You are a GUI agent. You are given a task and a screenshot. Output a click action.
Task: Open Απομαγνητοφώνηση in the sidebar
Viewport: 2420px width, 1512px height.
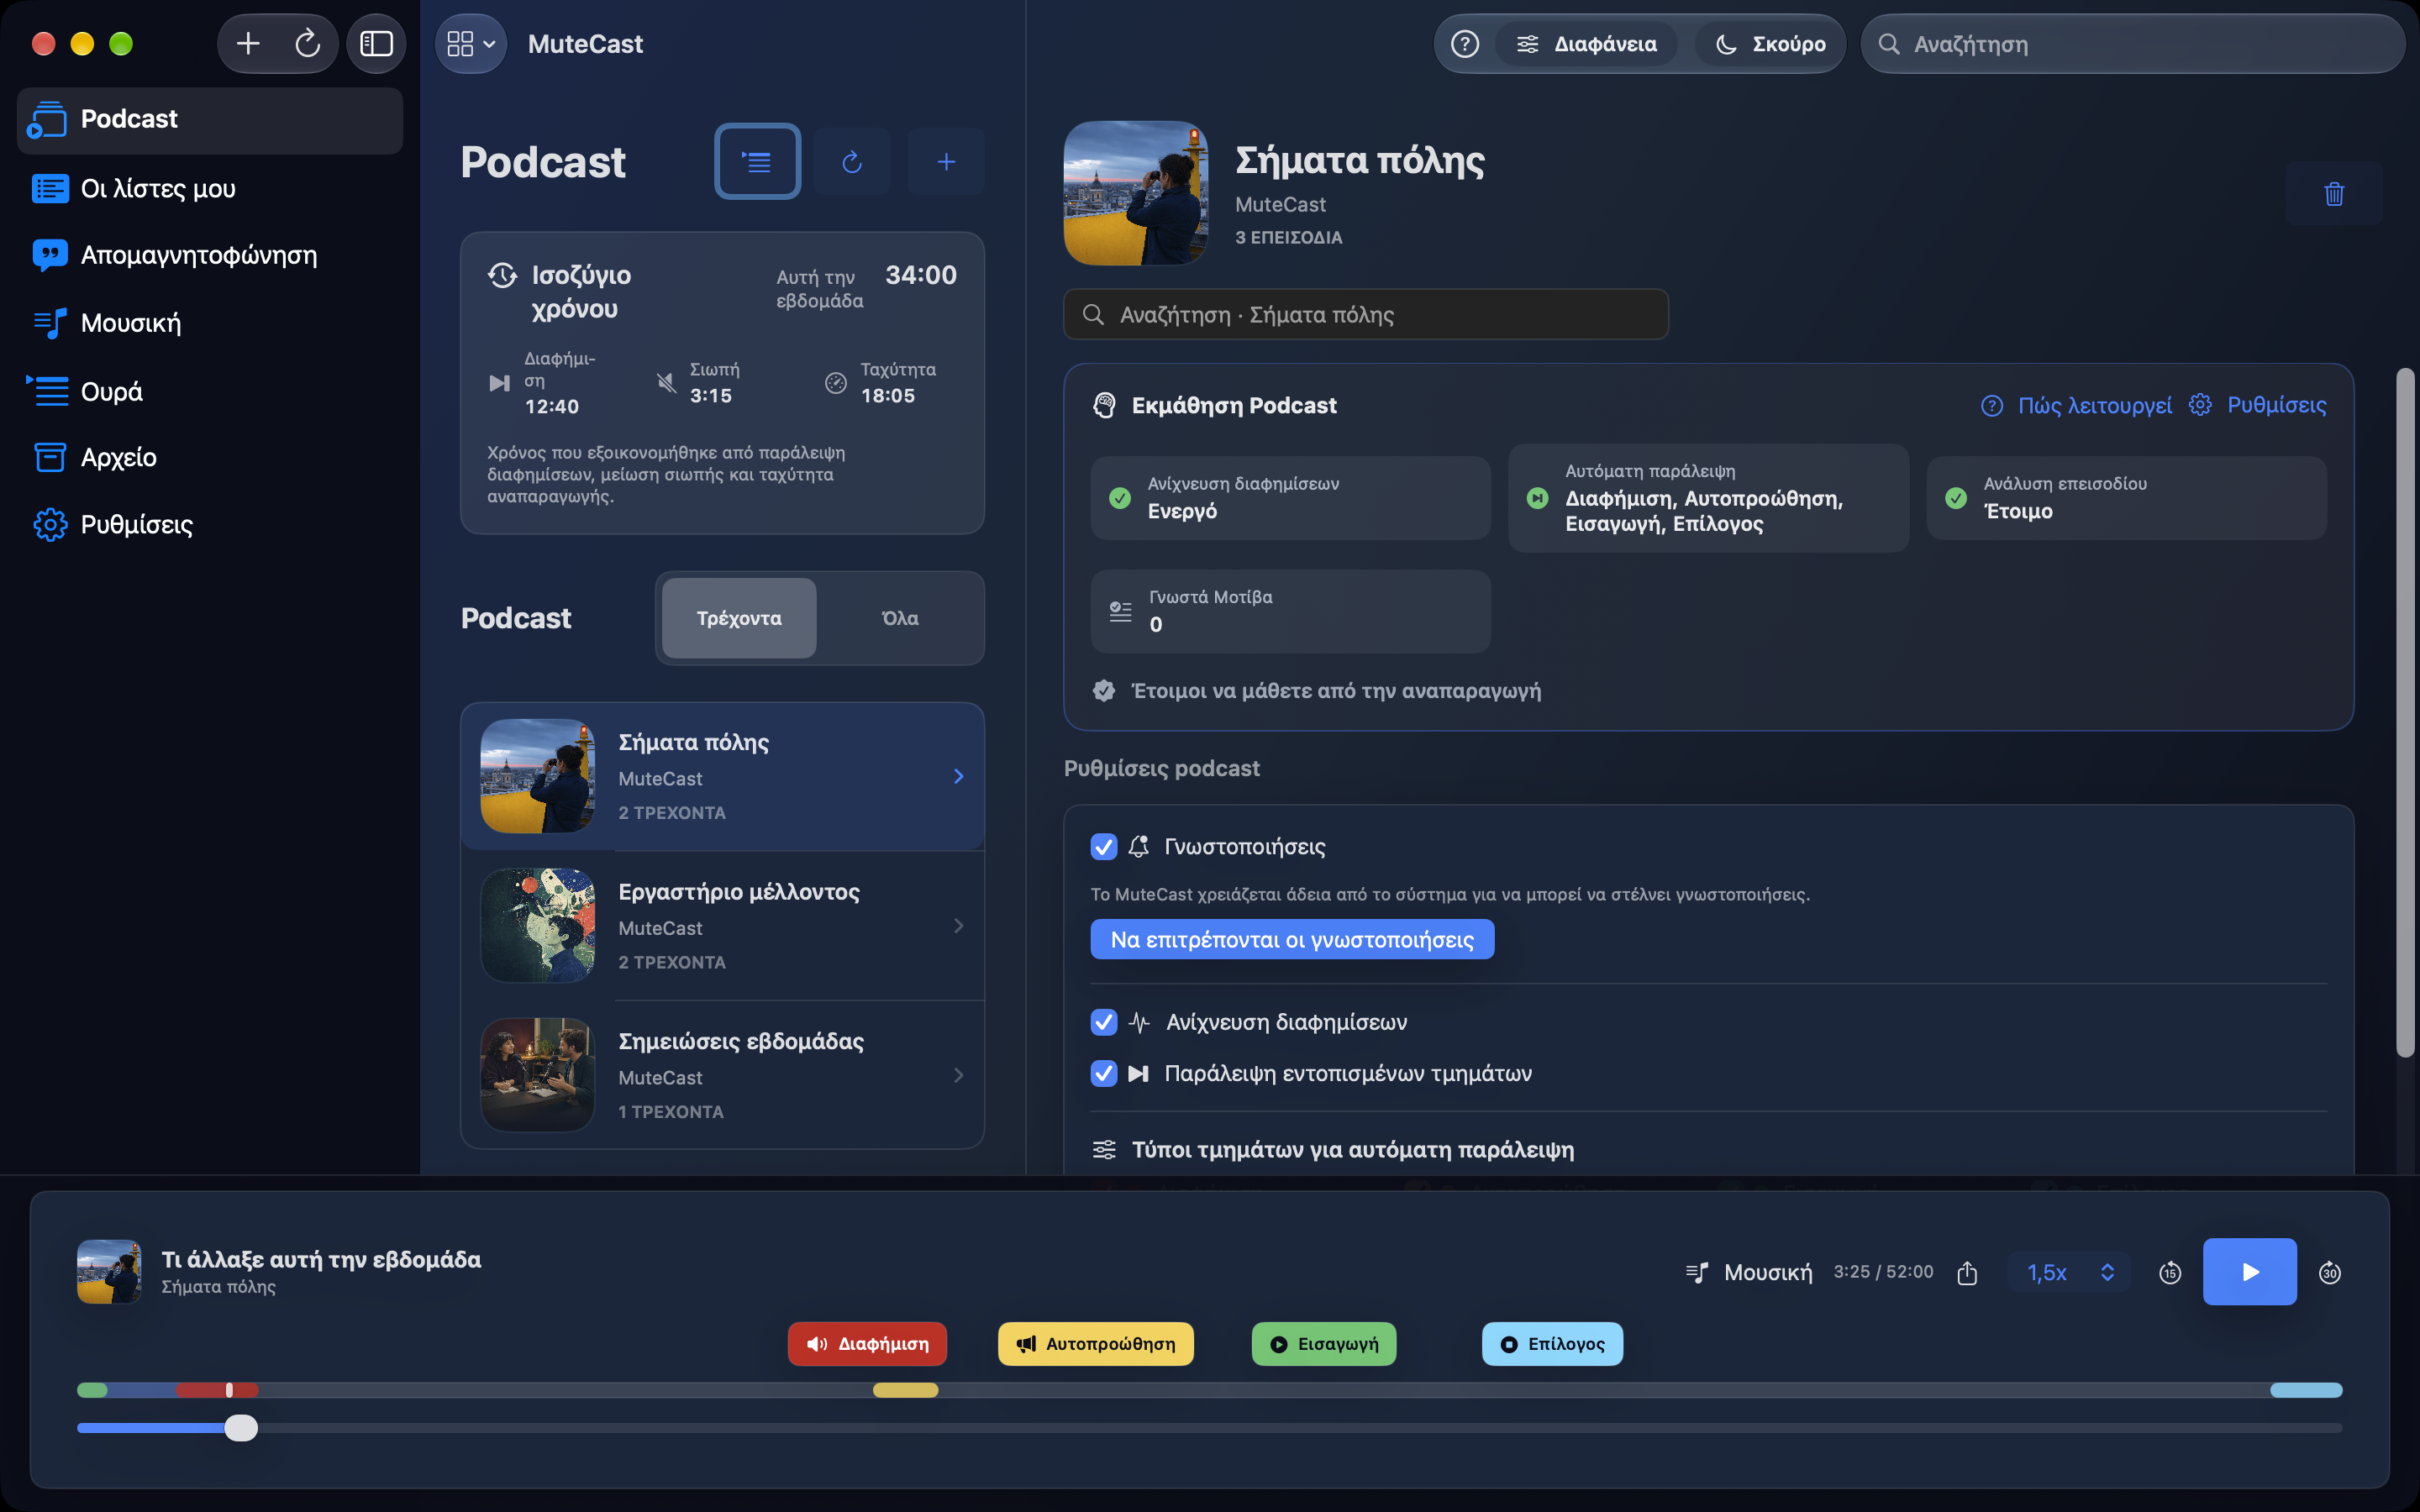coord(210,255)
